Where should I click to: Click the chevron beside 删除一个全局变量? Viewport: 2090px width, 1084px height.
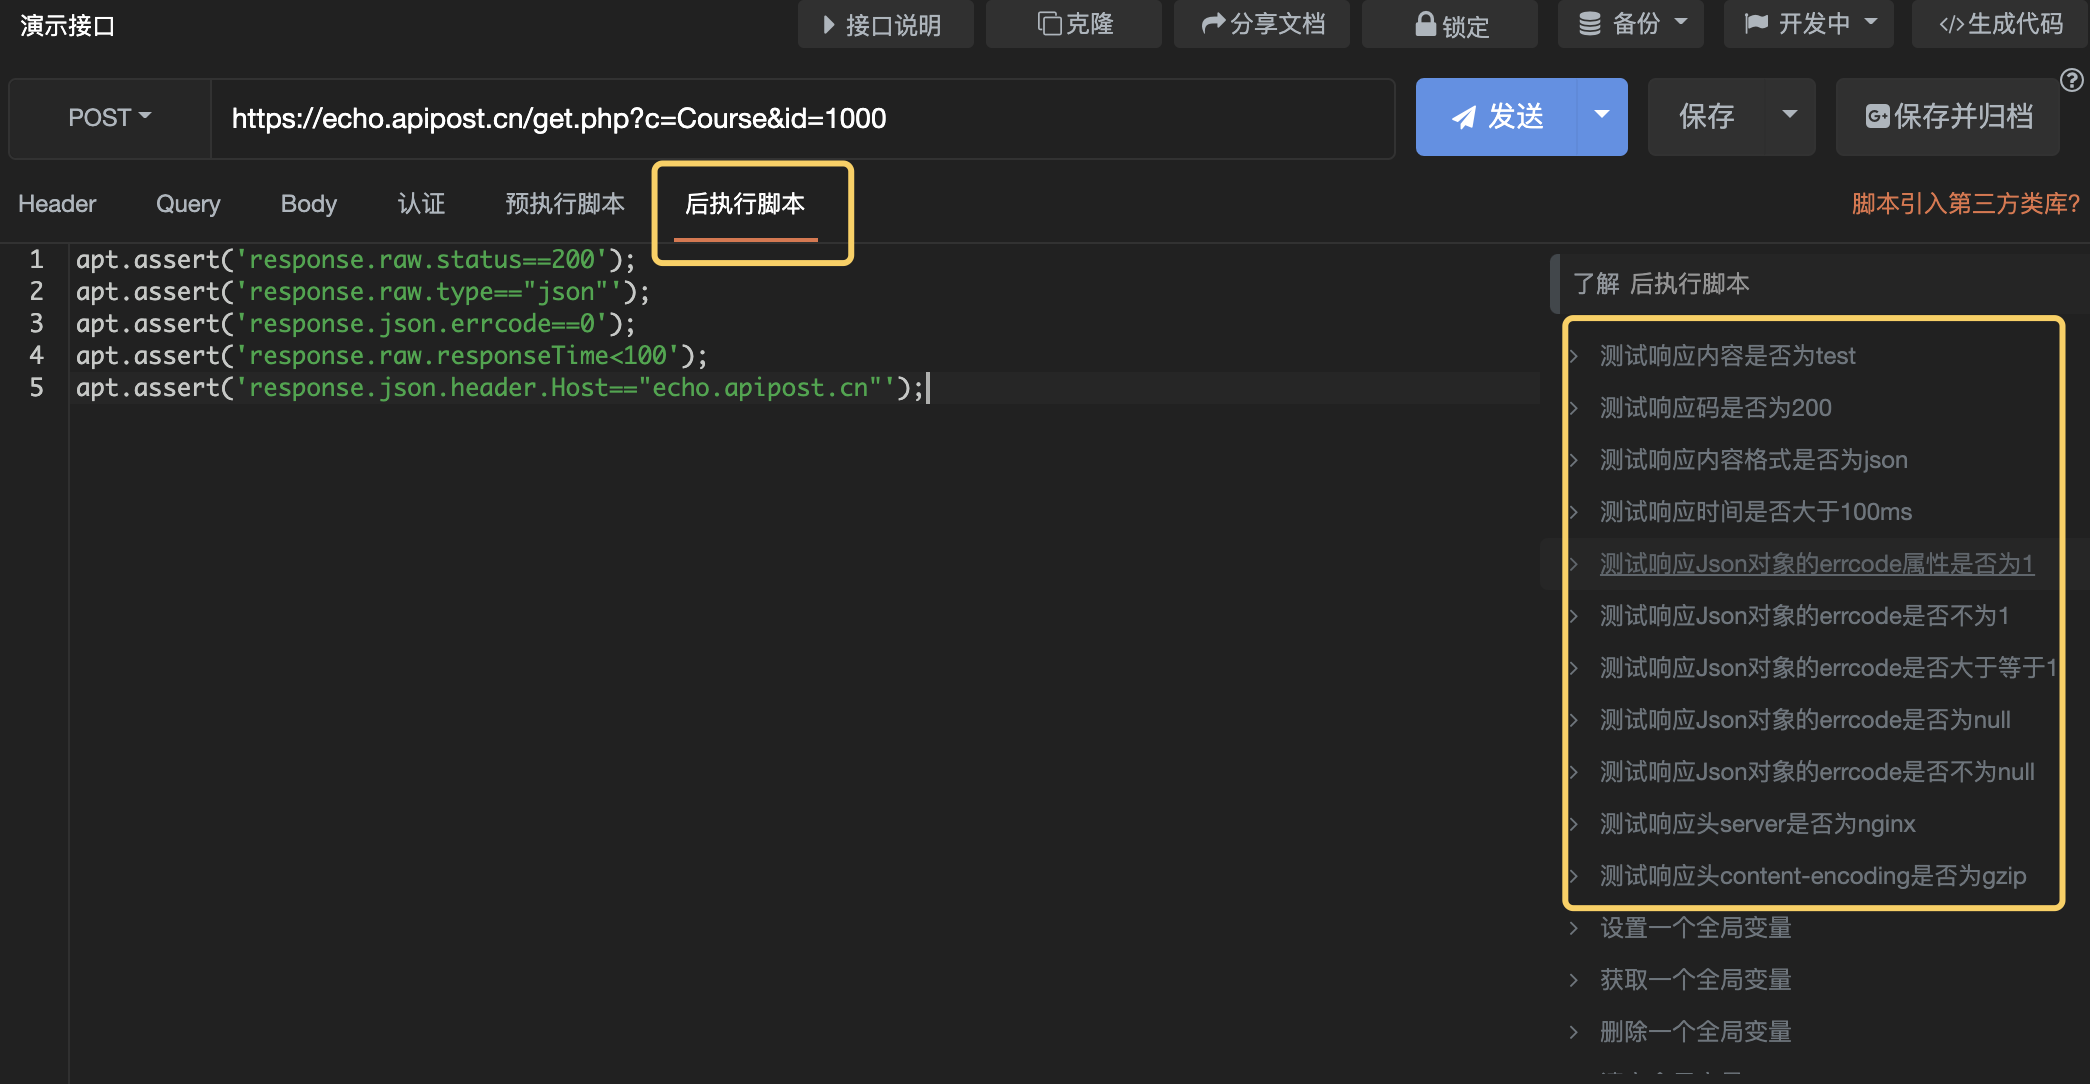[1574, 1032]
